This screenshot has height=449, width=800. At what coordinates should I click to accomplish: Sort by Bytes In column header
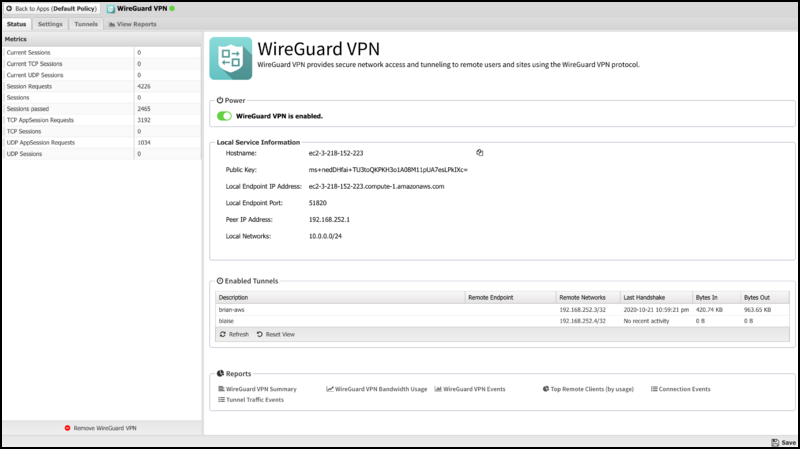click(x=716, y=297)
